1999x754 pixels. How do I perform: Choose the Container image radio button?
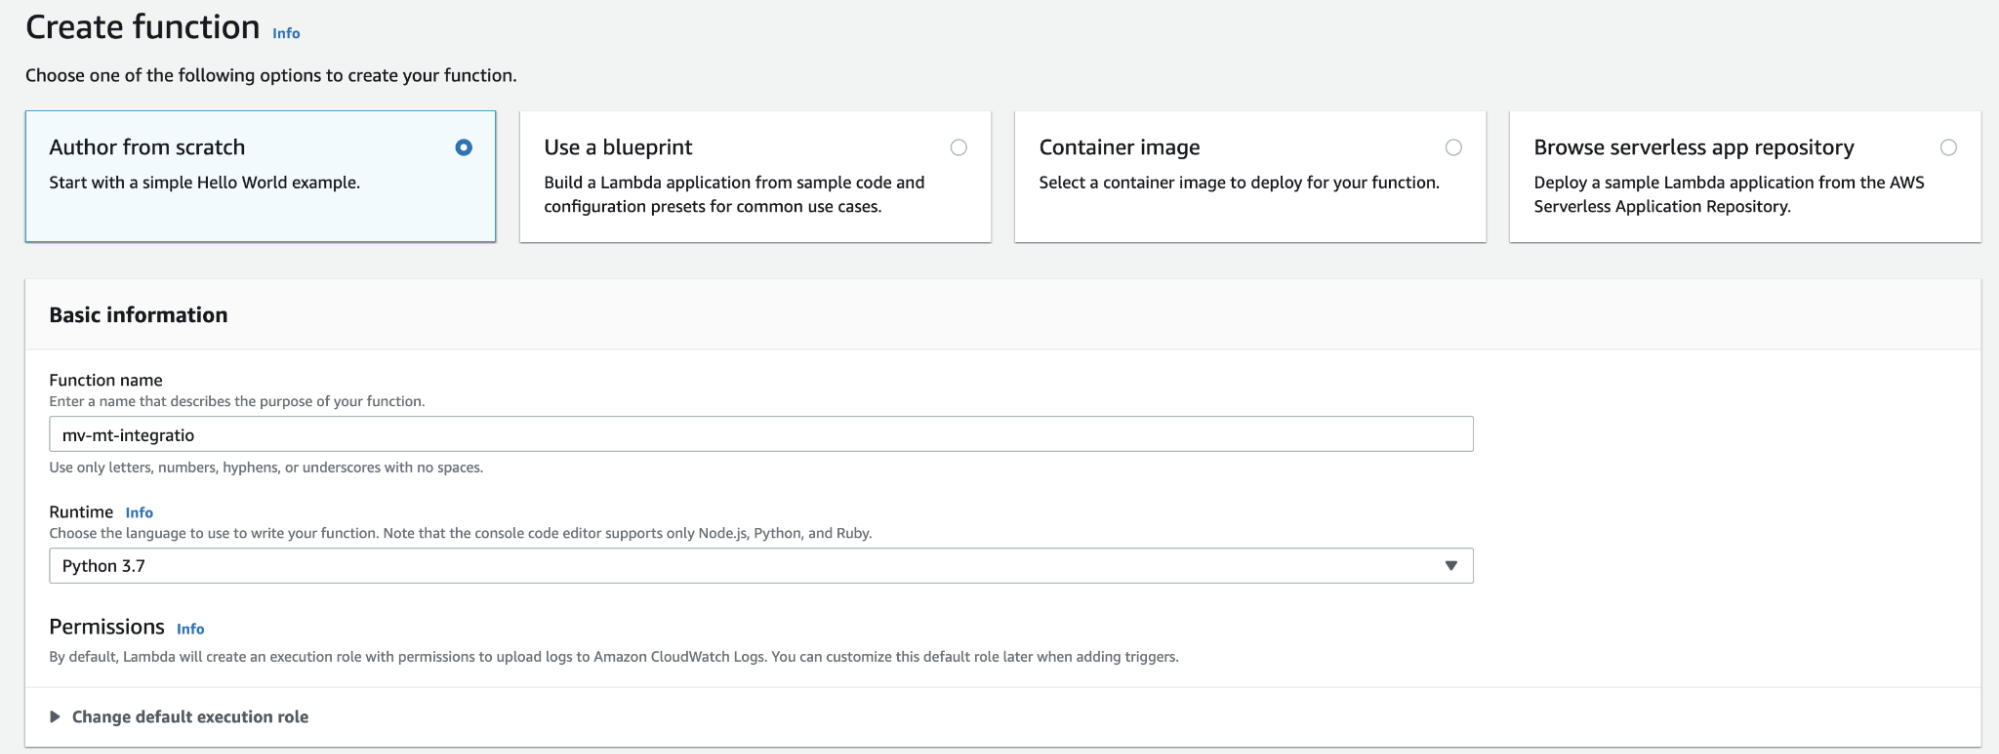click(1453, 148)
